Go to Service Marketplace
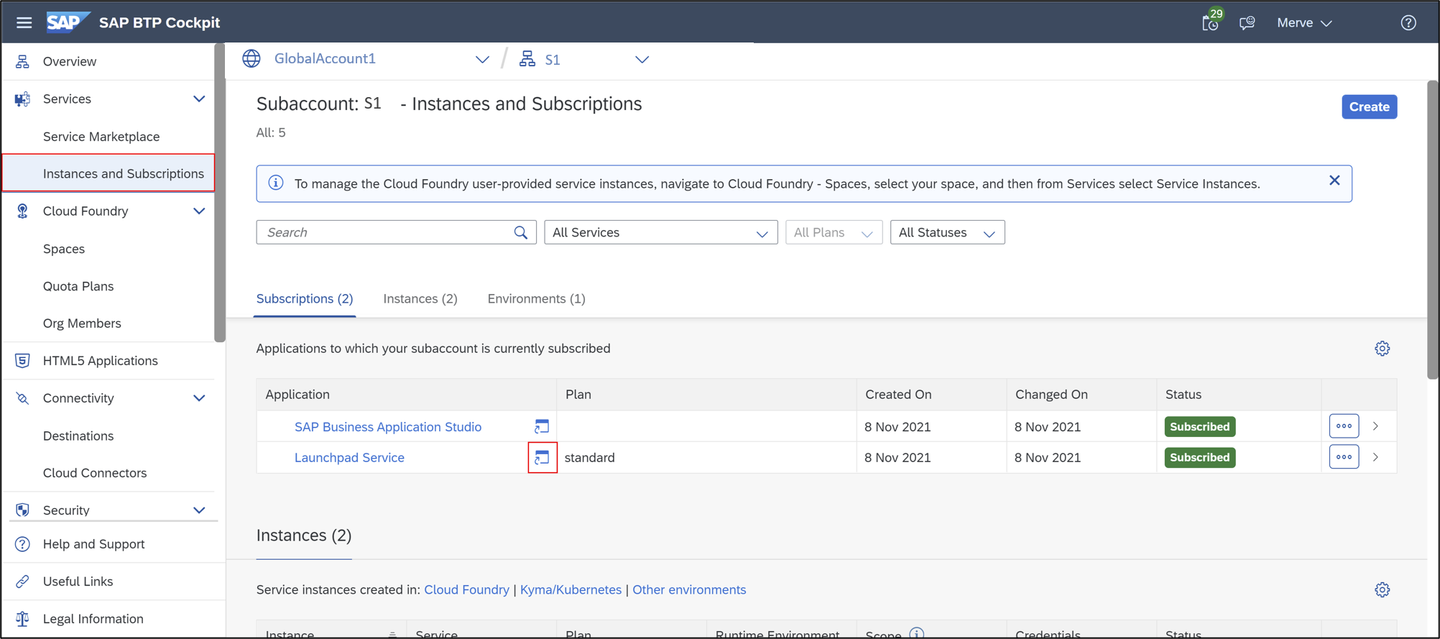The image size is (1440, 639). point(101,137)
